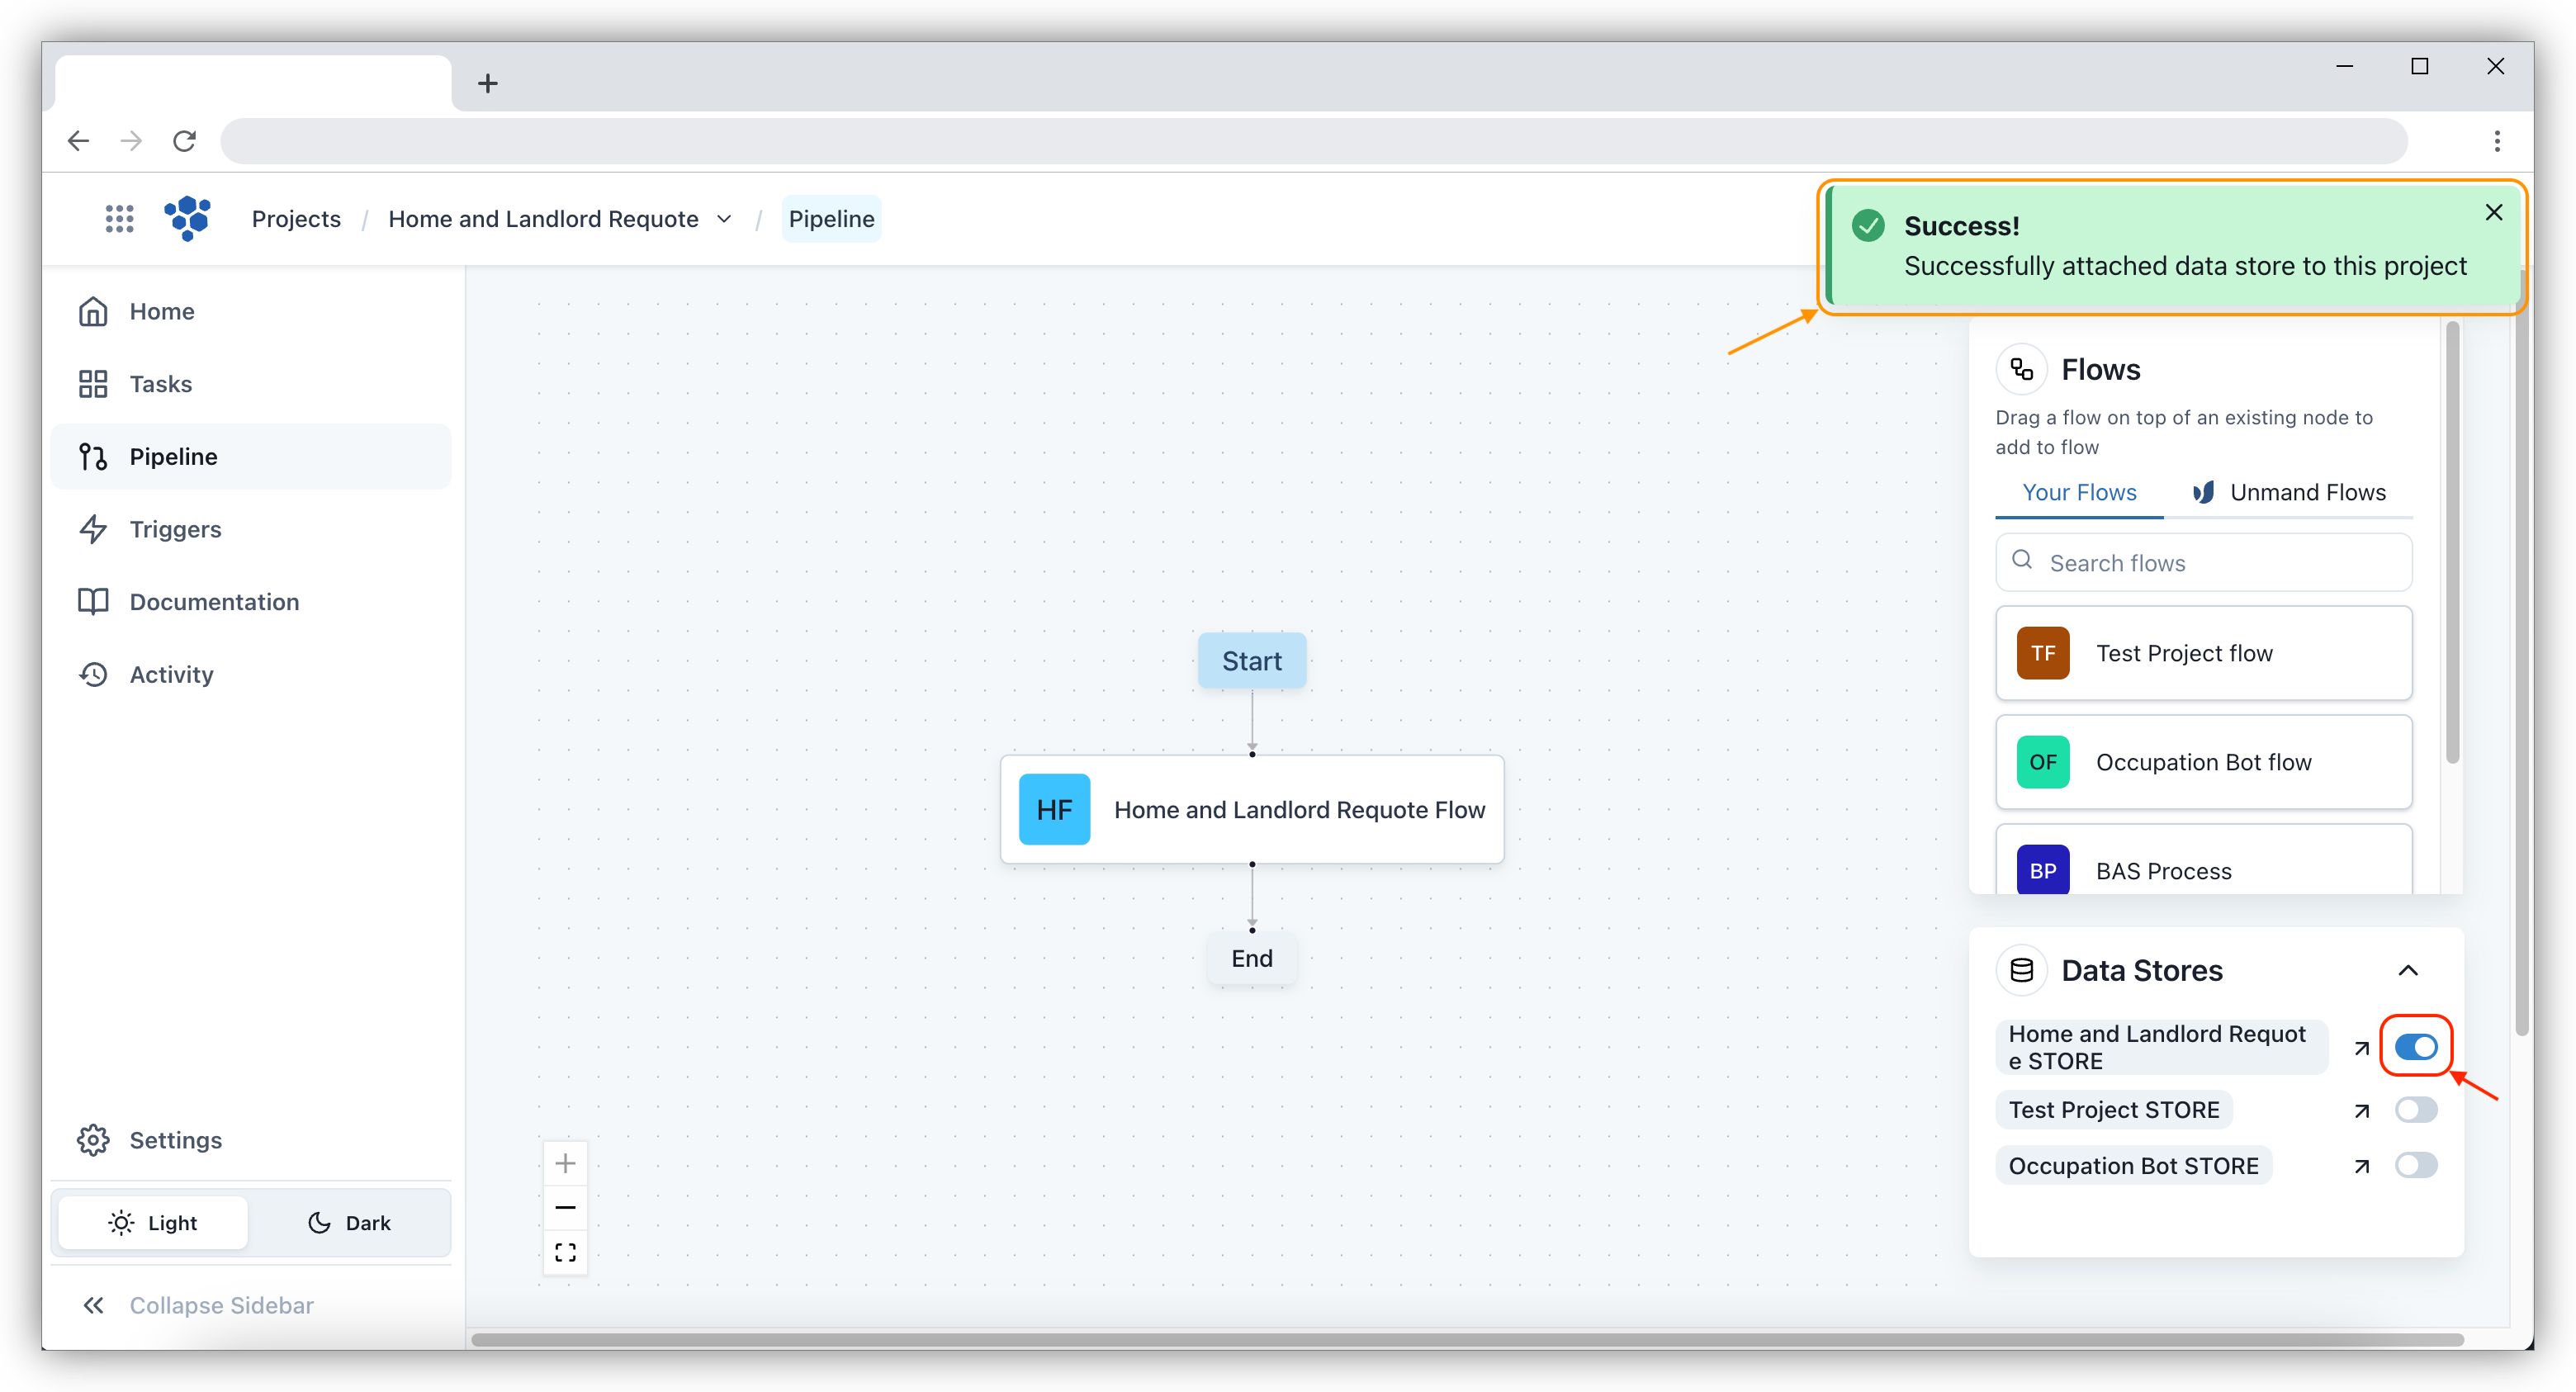This screenshot has height=1392, width=2576.
Task: Click the browser reload icon
Action: [x=184, y=141]
